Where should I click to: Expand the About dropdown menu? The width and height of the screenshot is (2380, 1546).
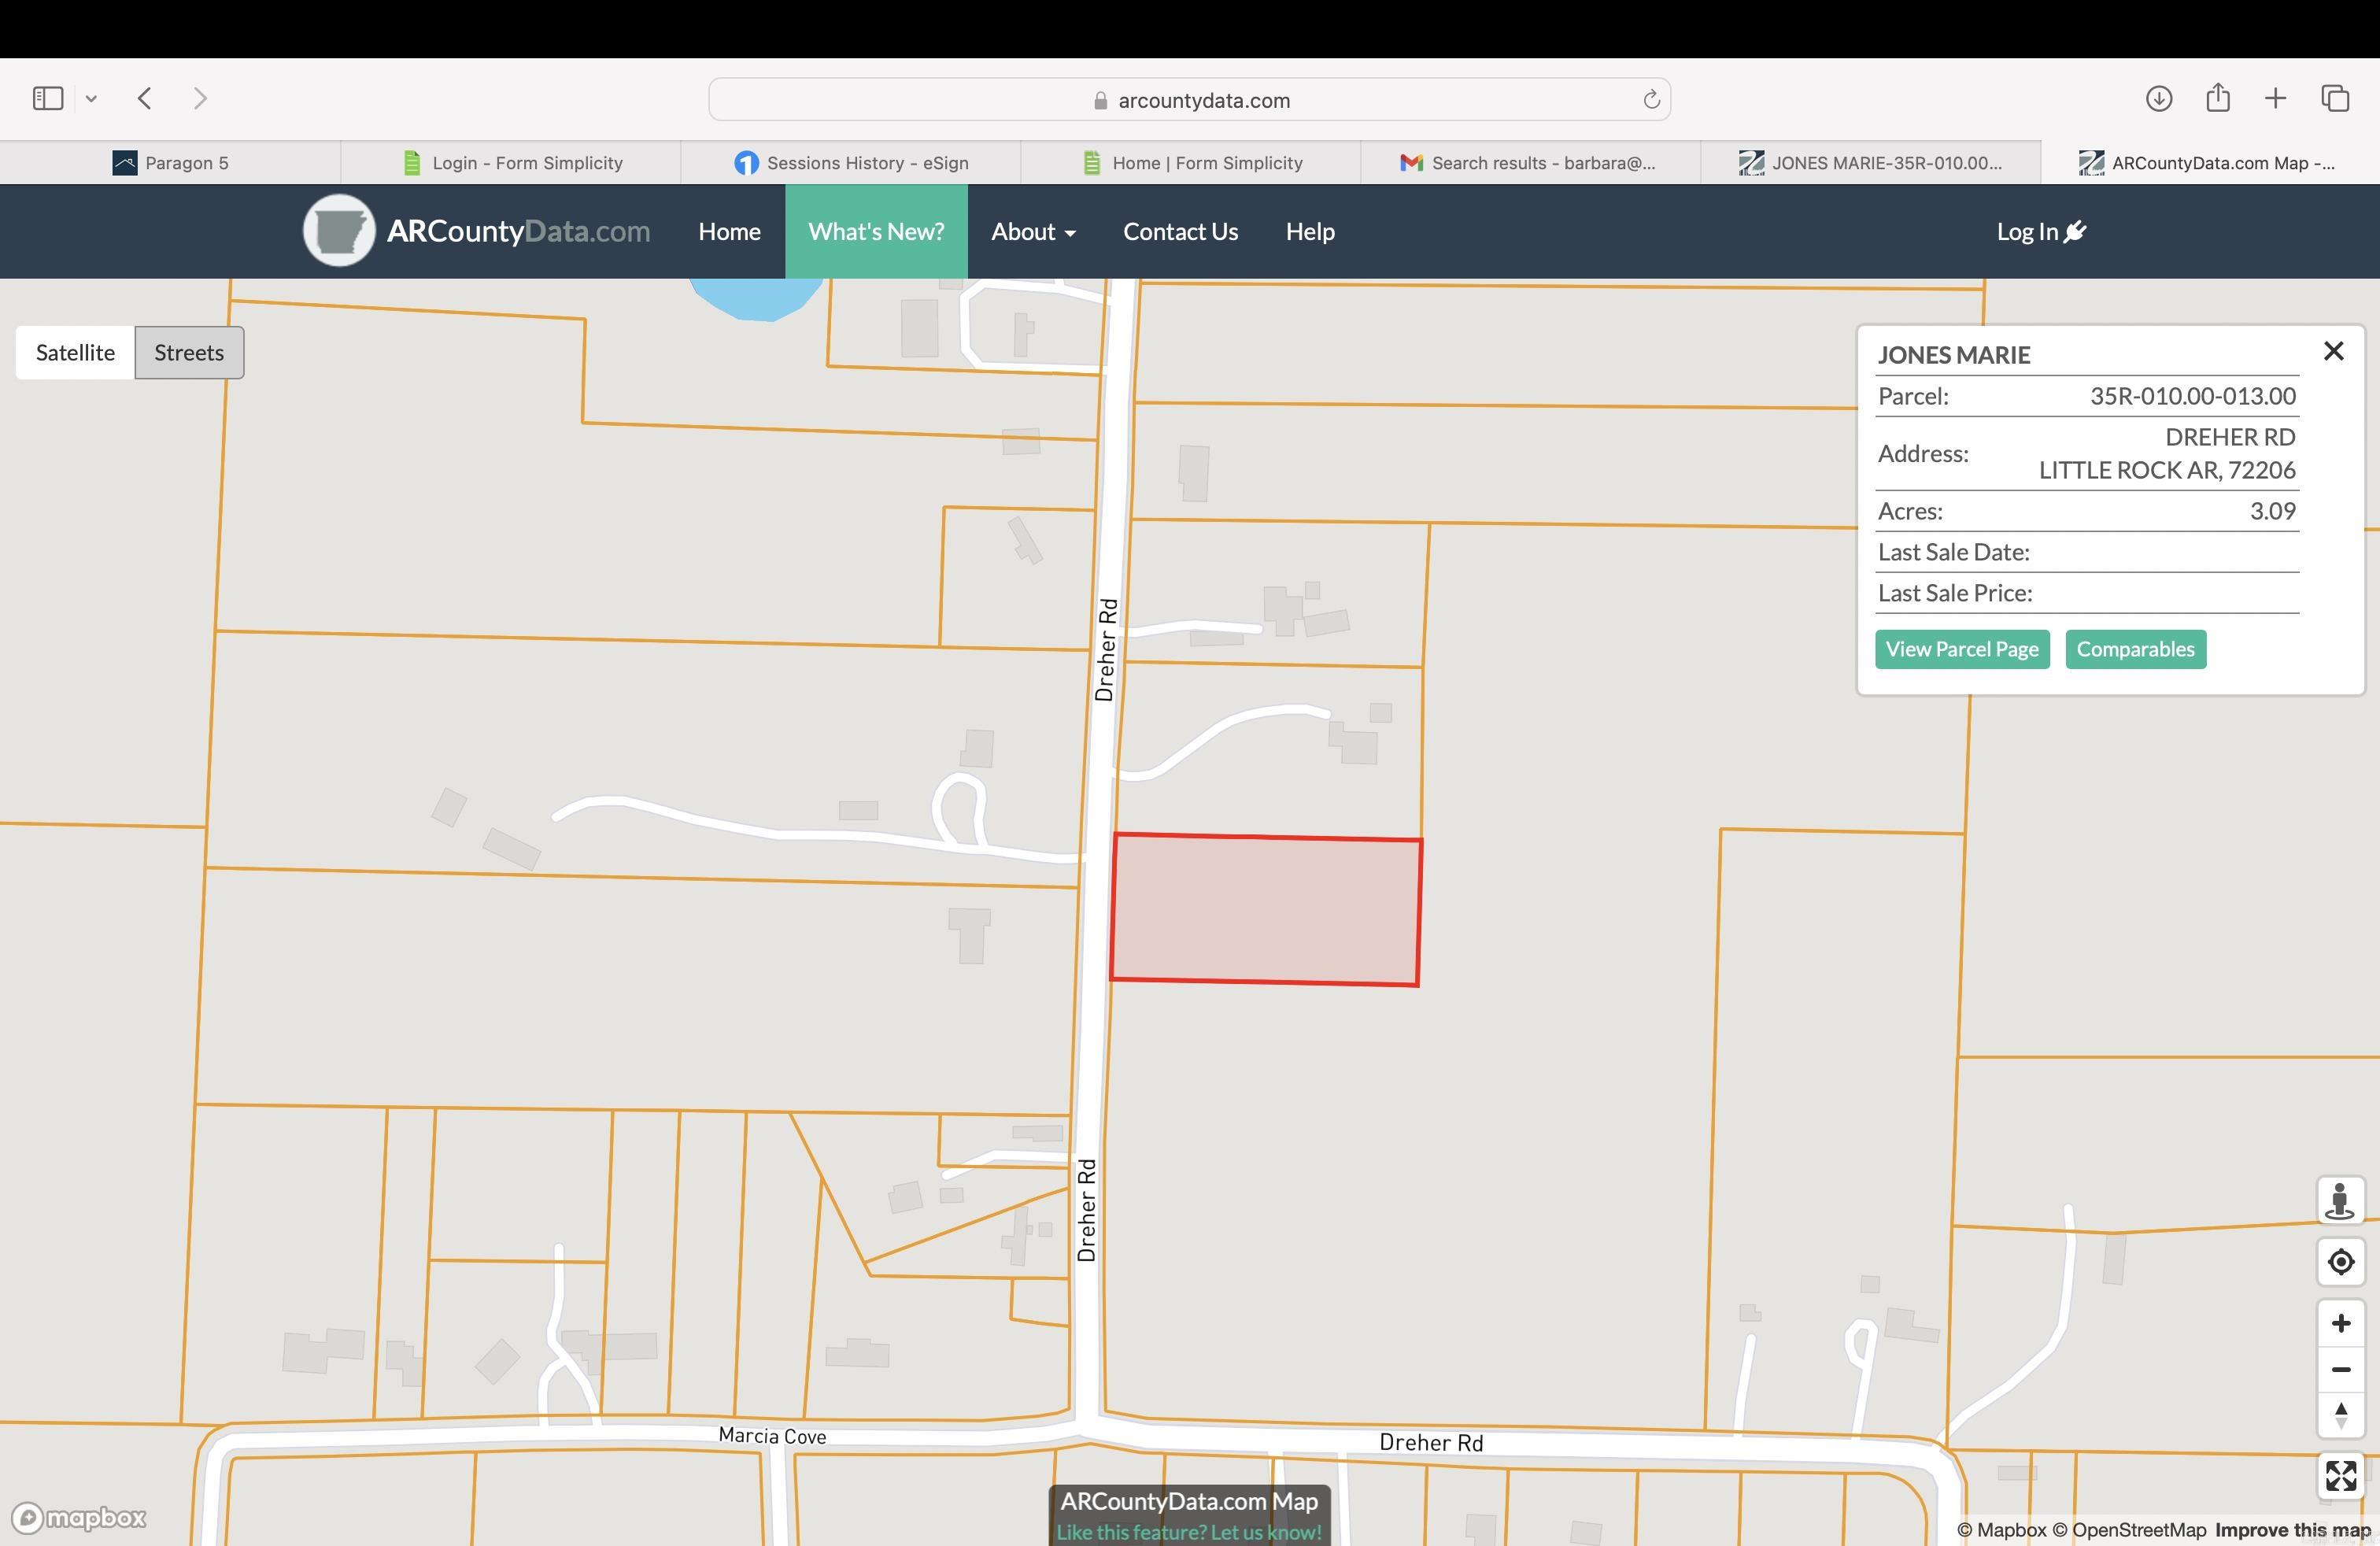(1033, 232)
